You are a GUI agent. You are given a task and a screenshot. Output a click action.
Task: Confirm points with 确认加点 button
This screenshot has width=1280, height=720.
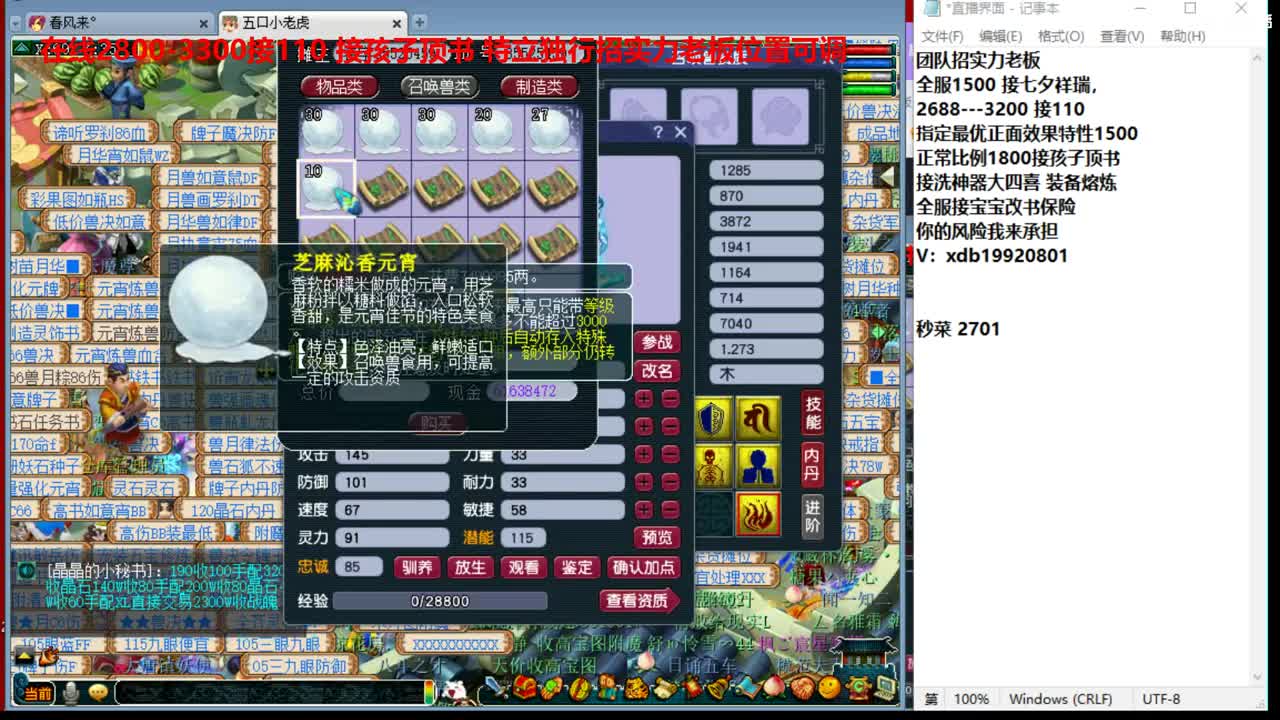(643, 568)
